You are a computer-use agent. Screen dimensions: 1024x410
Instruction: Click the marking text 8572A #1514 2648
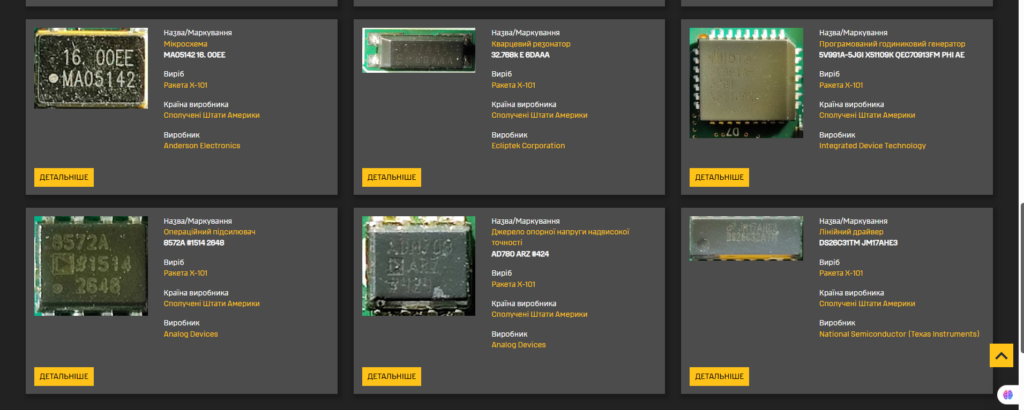194,243
